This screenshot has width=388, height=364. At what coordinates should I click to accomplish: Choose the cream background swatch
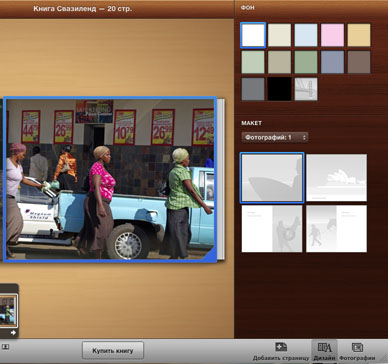pos(279,35)
